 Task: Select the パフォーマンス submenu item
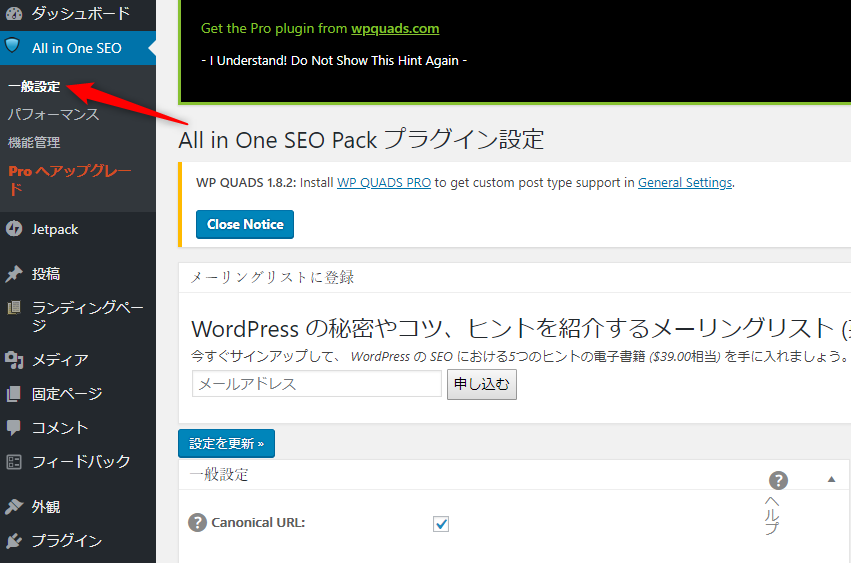(53, 115)
